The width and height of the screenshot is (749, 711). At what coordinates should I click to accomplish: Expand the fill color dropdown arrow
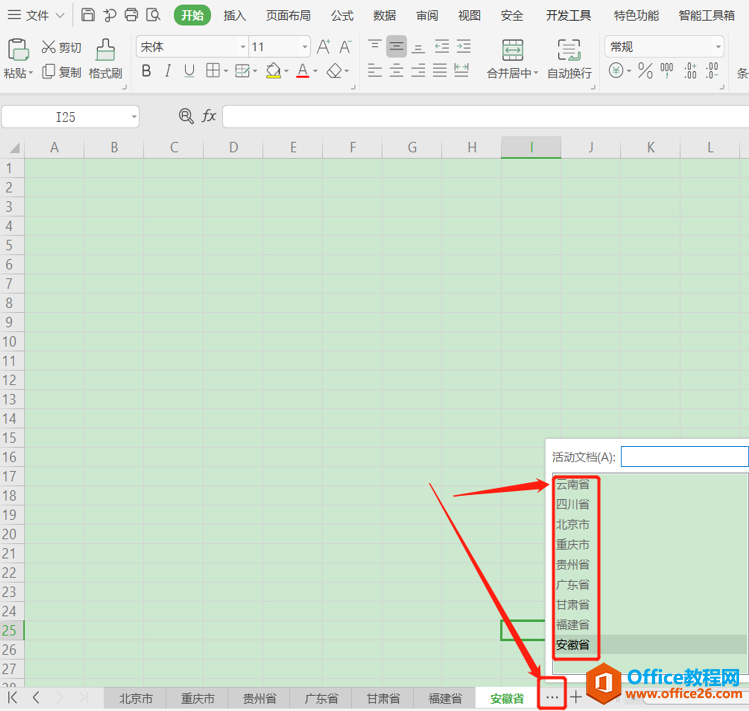point(286,71)
